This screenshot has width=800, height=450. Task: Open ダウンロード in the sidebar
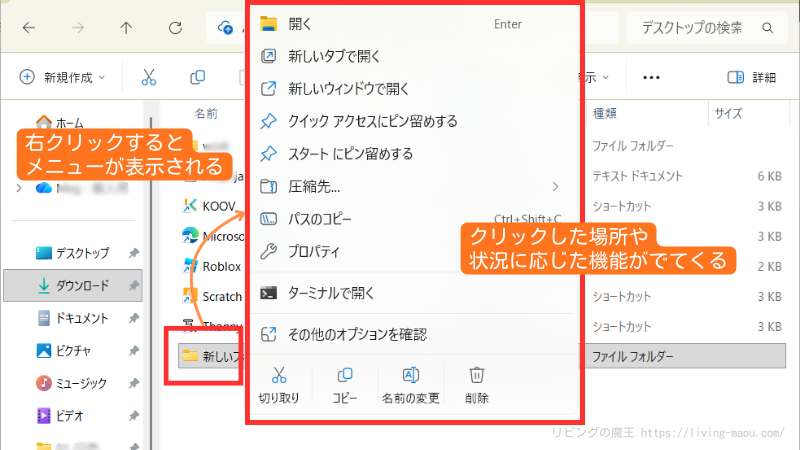[81, 286]
